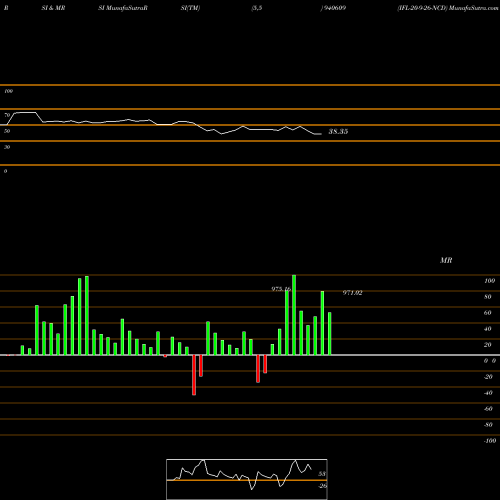Click the 'SI MunafaSutraR' header text

coord(123,8)
